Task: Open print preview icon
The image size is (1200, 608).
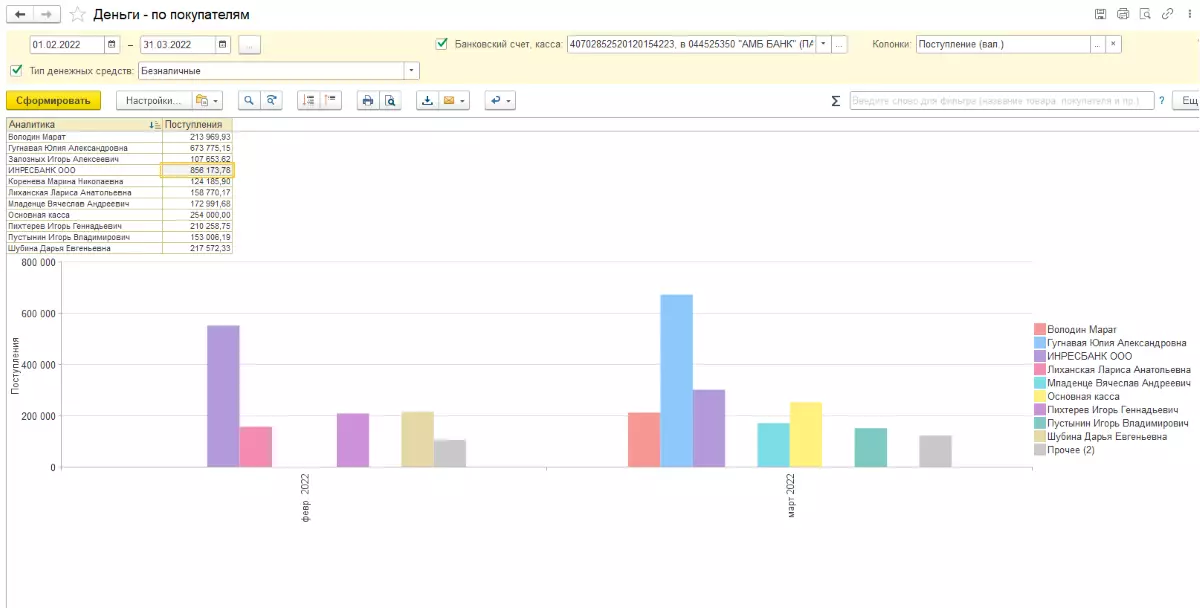Action: tap(391, 101)
